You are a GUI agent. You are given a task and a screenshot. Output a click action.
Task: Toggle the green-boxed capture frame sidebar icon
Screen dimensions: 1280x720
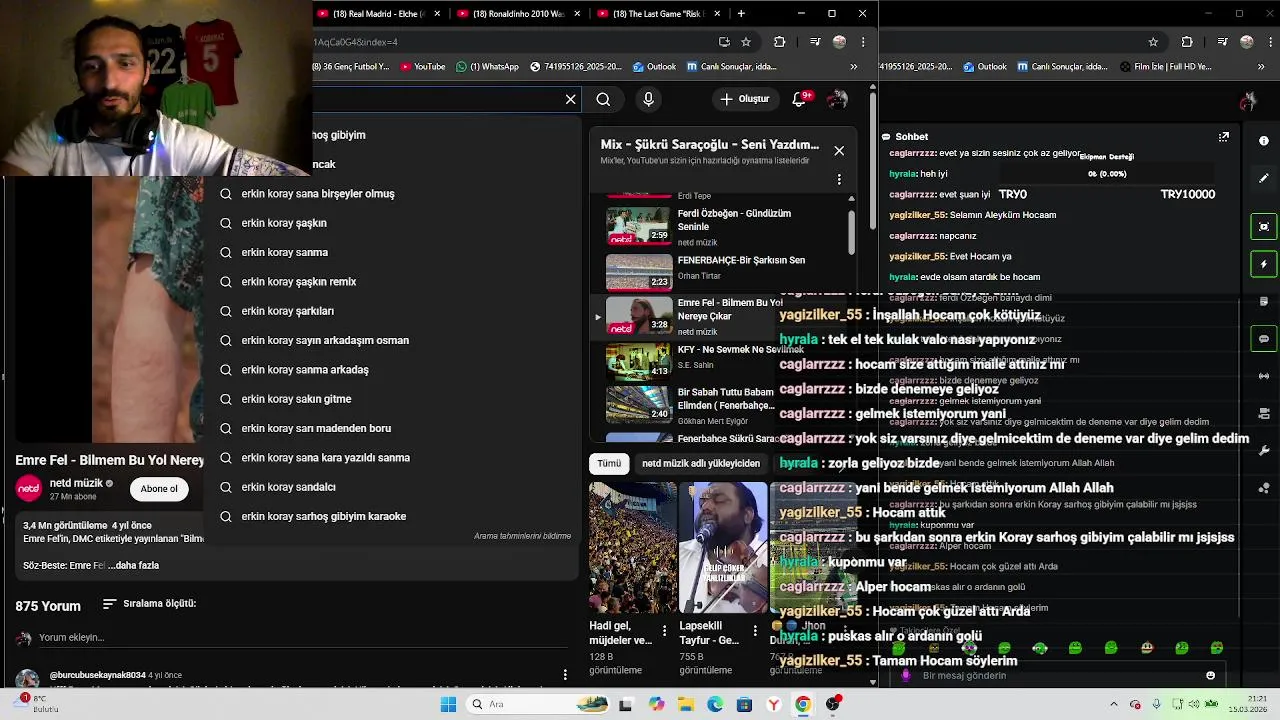1264,226
